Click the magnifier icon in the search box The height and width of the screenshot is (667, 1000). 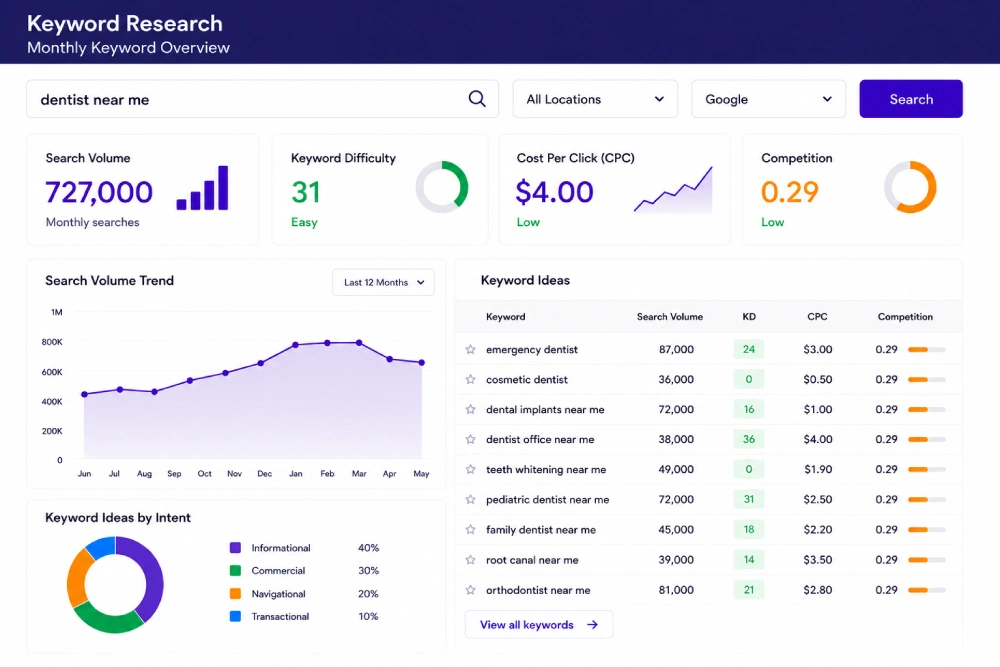pos(477,99)
